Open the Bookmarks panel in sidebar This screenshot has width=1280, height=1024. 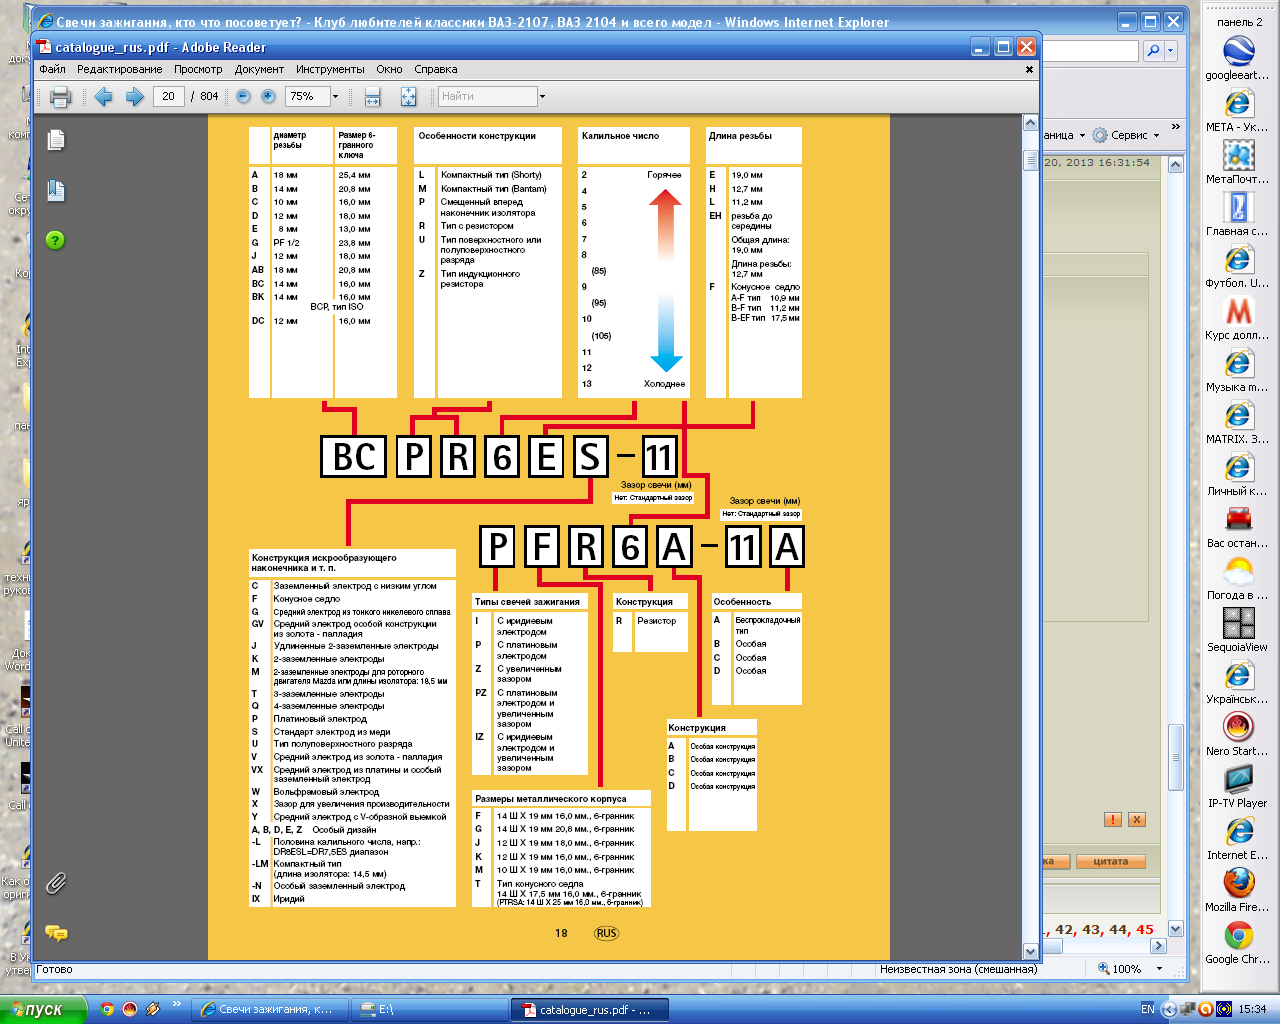click(56, 191)
